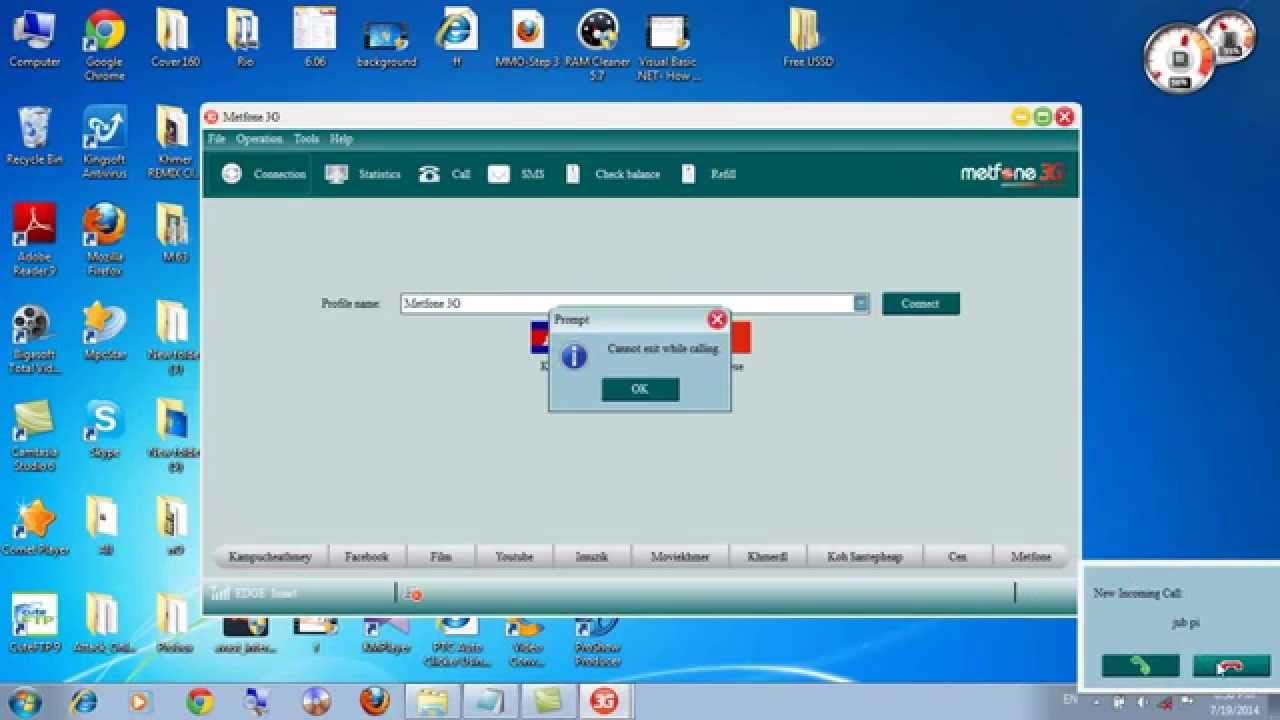Close the Prompt dialog
This screenshot has width=1280, height=720.
point(717,320)
